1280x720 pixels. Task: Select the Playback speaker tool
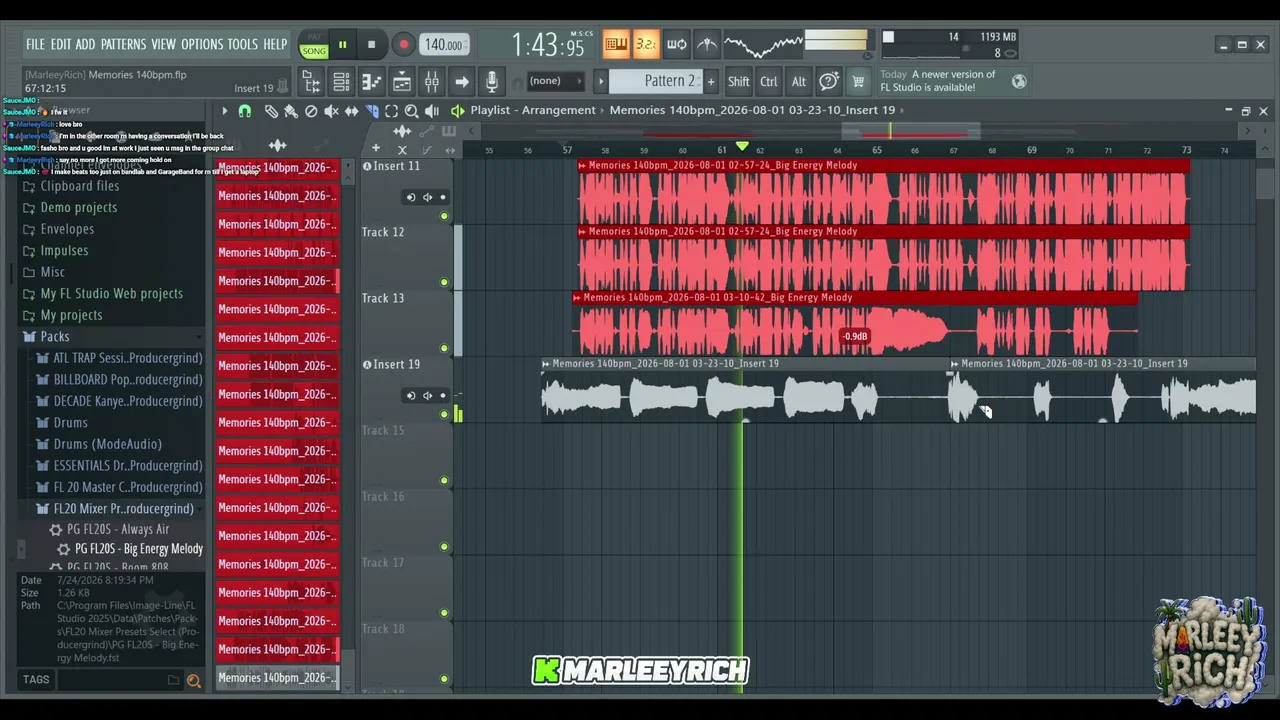tap(431, 111)
